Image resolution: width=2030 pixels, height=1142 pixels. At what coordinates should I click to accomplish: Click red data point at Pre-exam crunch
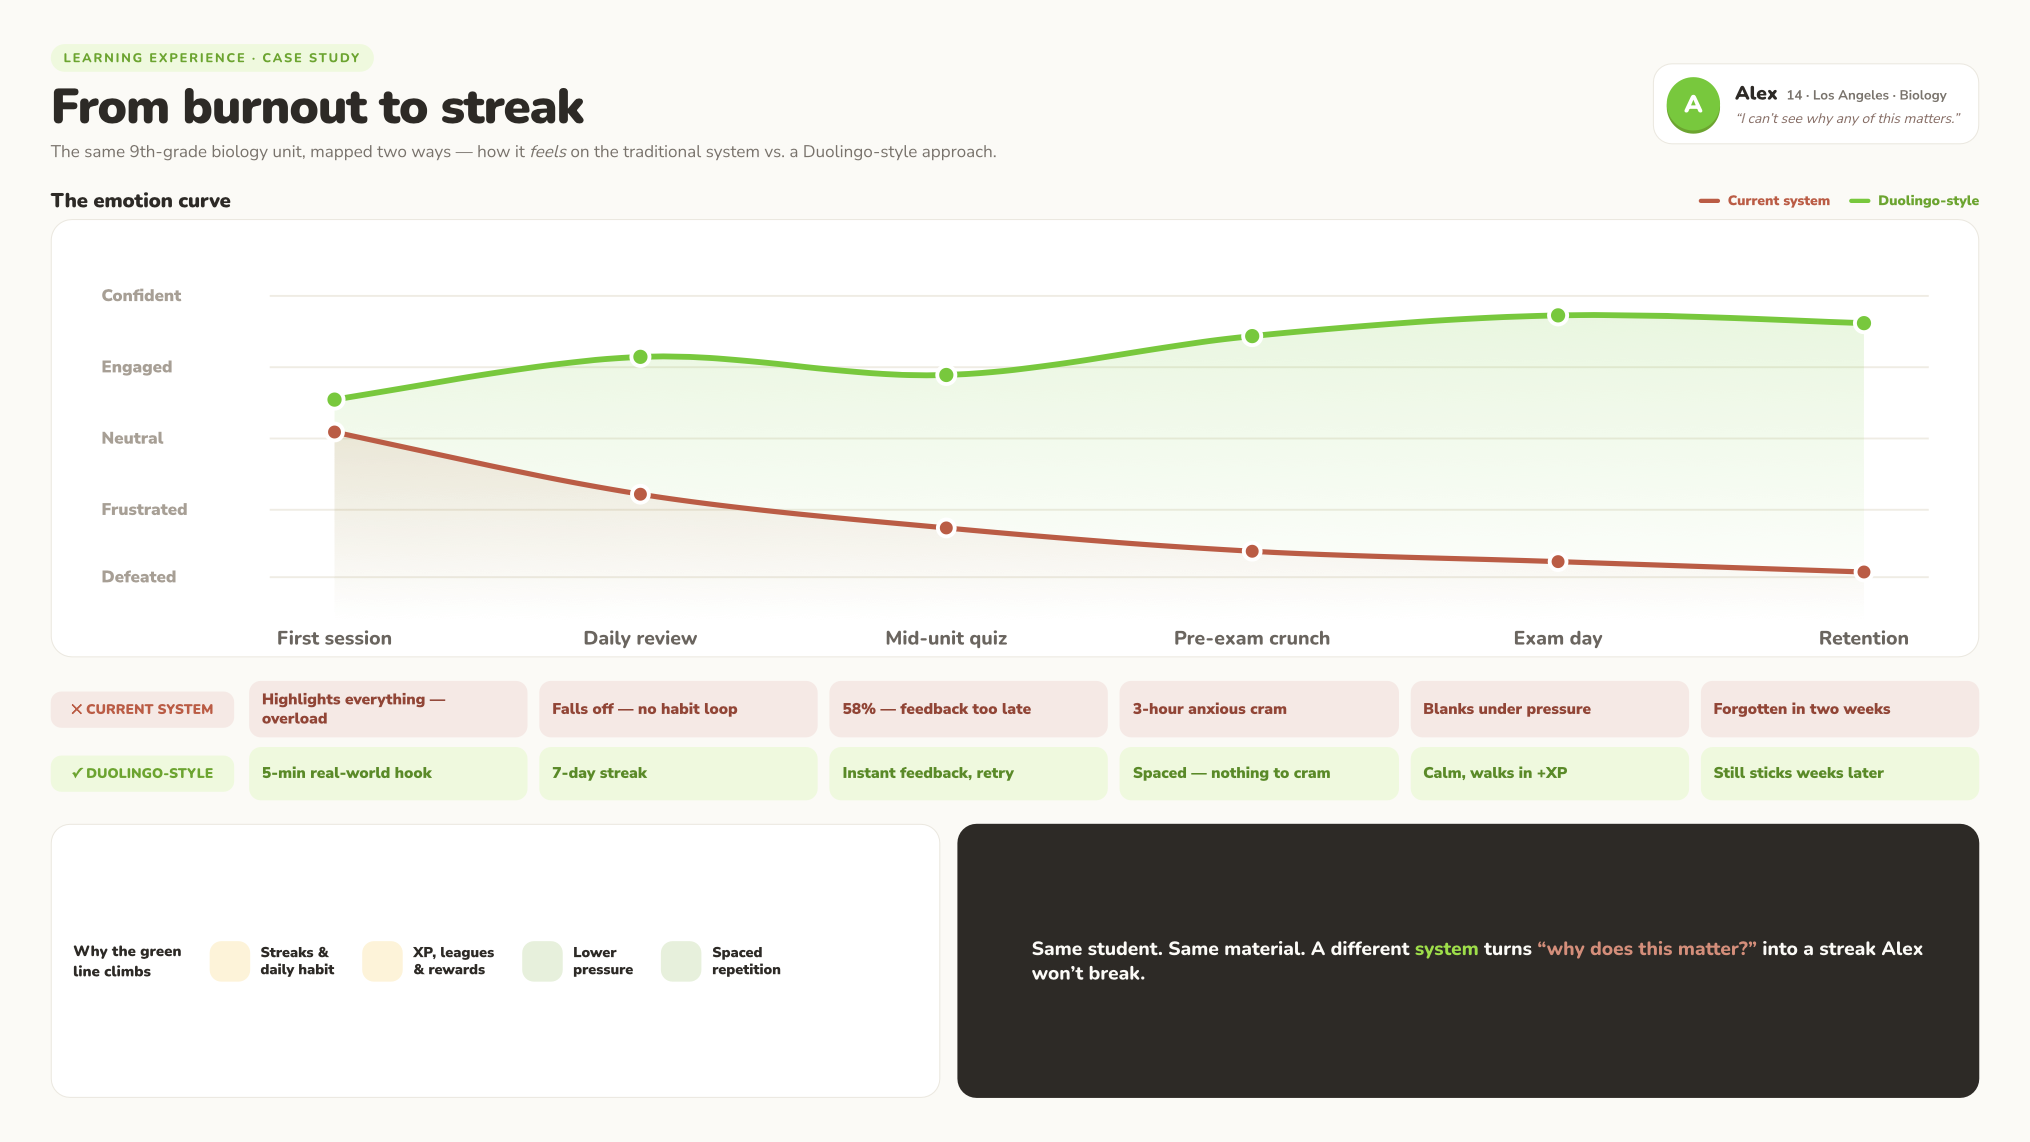pos(1252,551)
